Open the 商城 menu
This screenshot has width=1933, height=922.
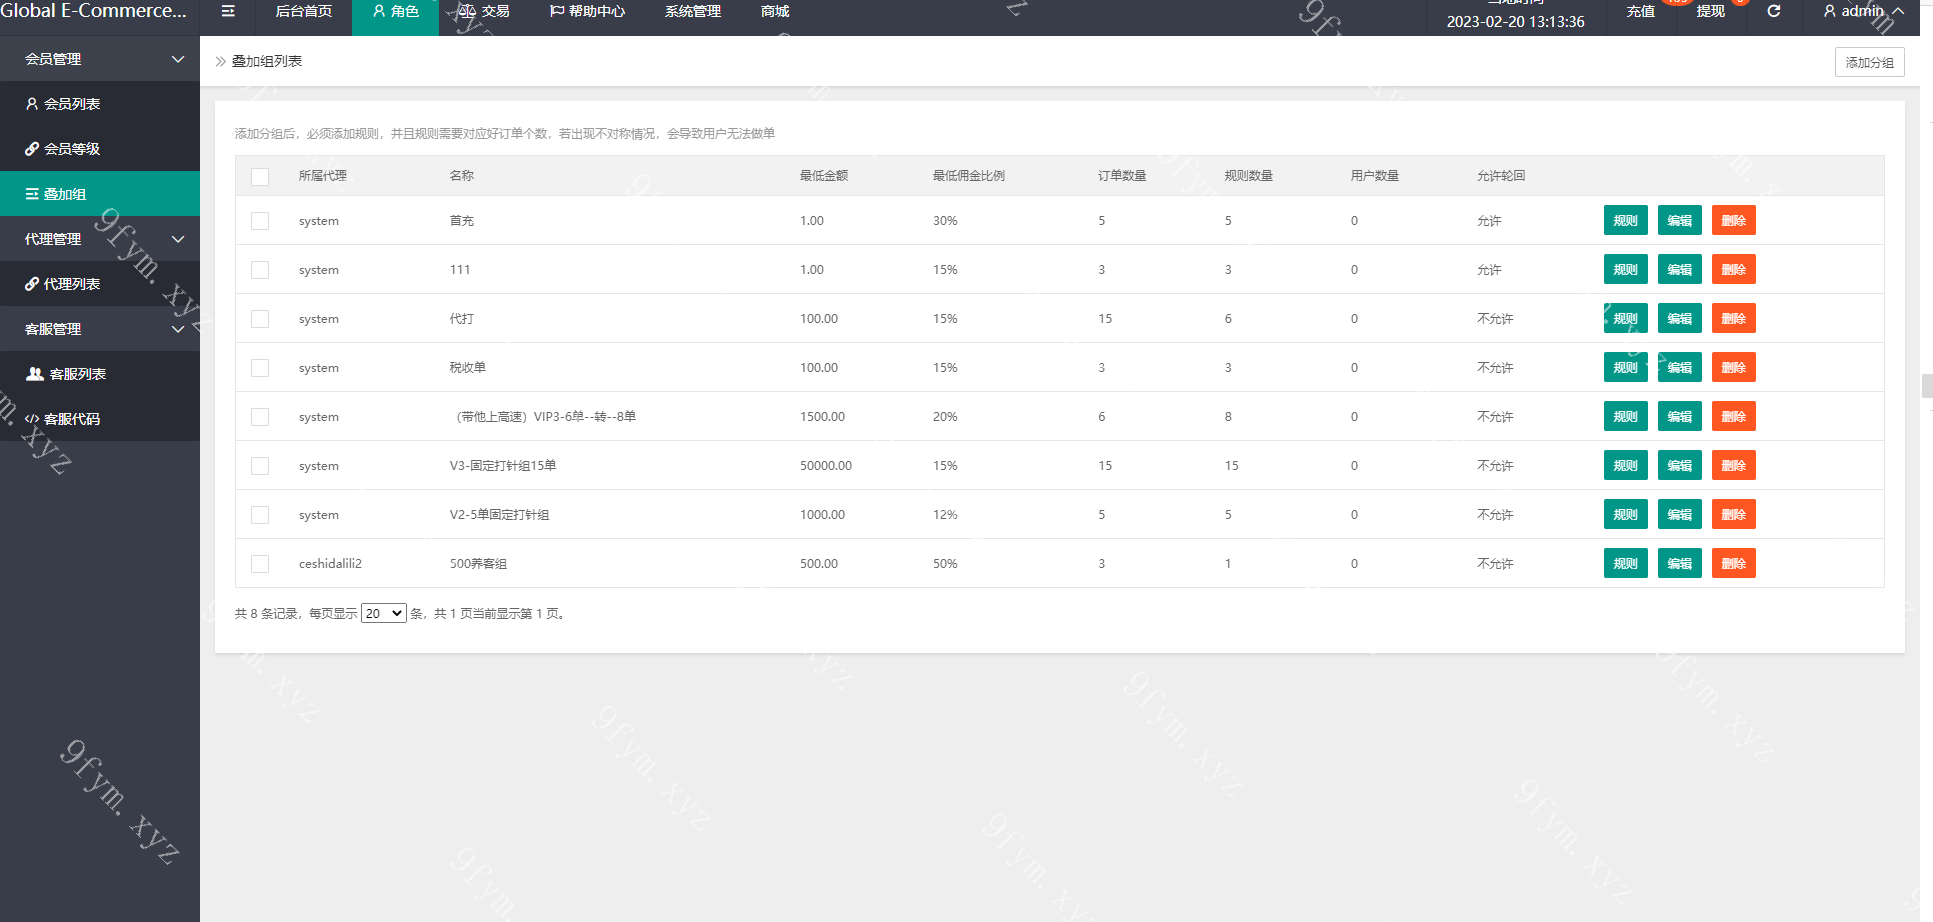click(x=775, y=11)
